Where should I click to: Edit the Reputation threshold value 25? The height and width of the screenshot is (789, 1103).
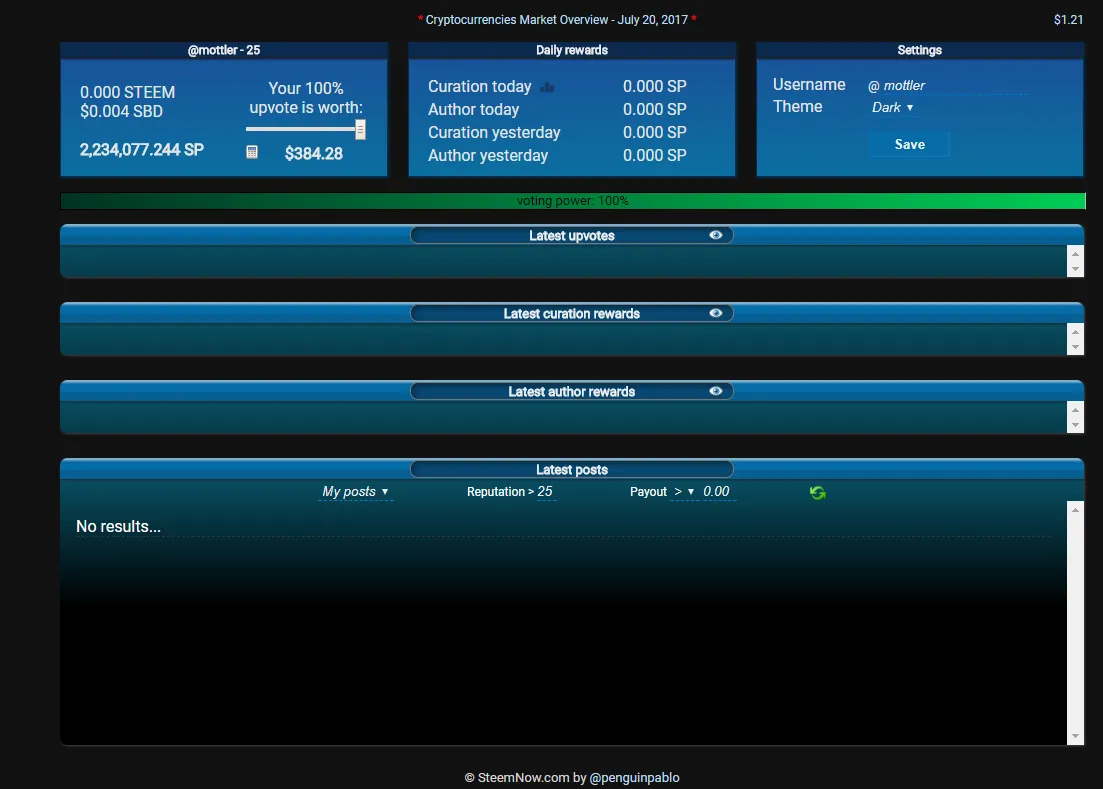(545, 492)
